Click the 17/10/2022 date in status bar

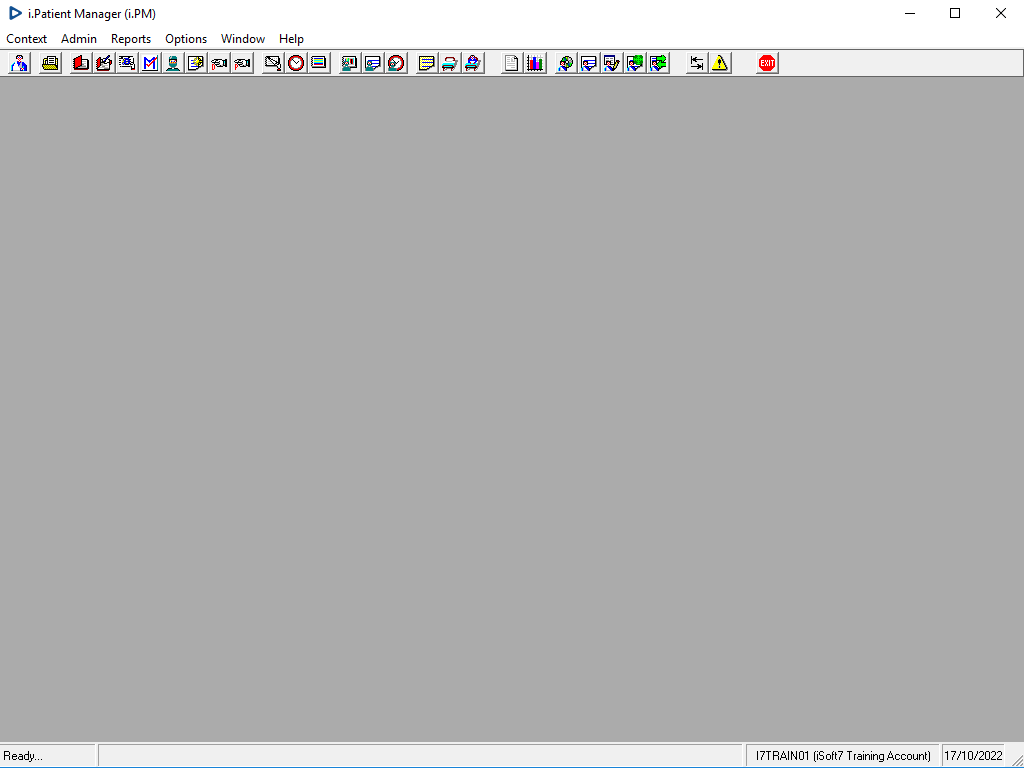(x=973, y=756)
